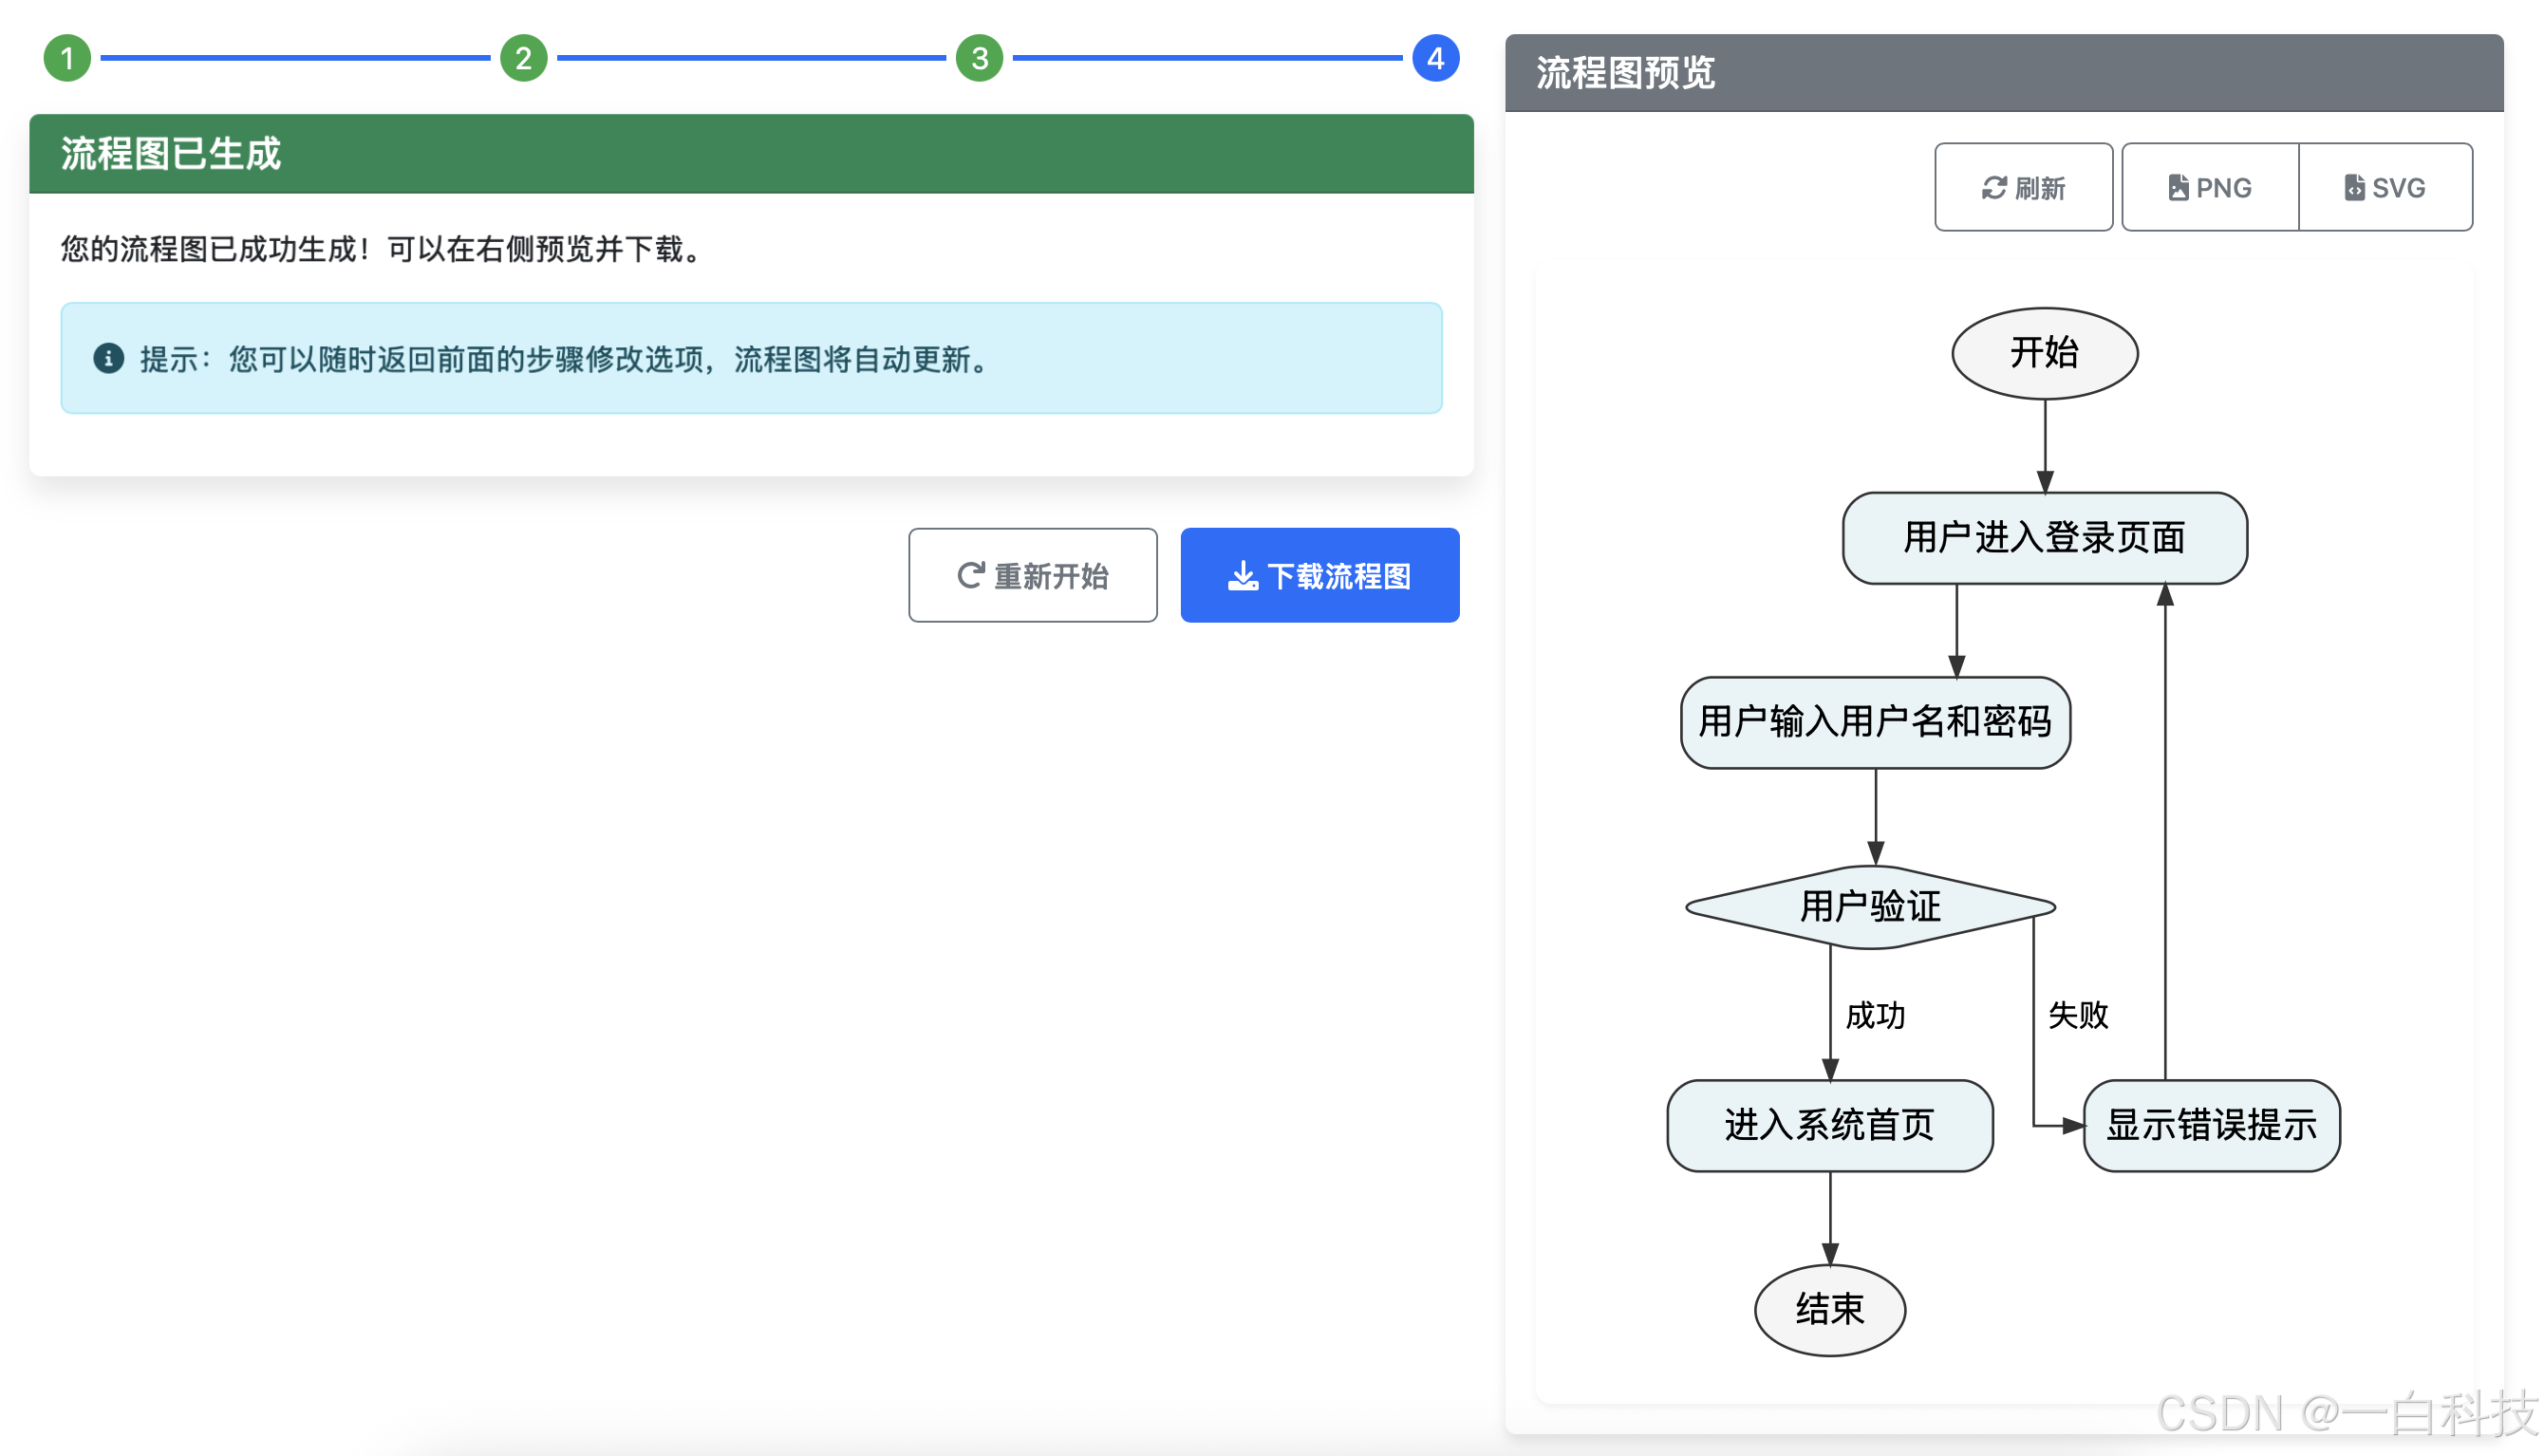Click the 重新开始 restart button

tap(1032, 575)
